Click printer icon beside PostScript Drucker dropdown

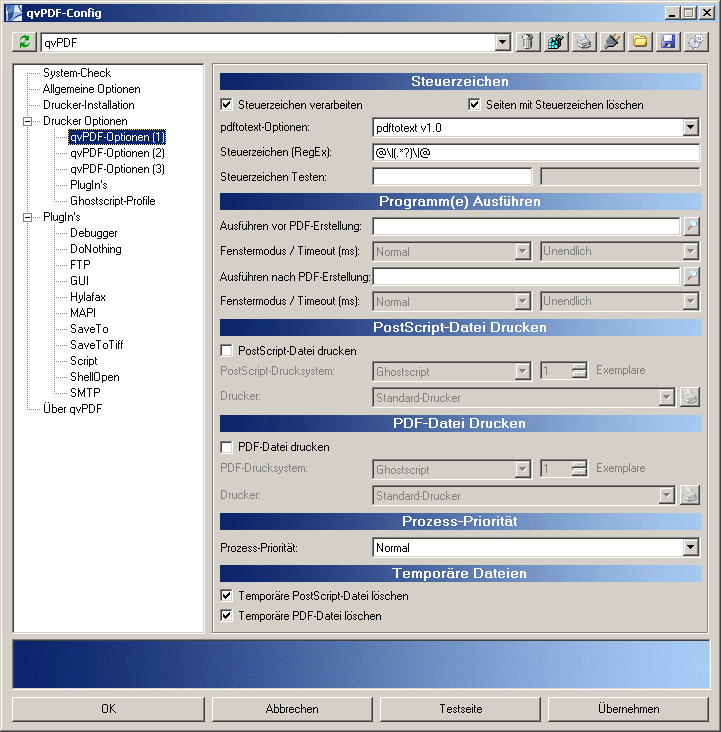[690, 397]
